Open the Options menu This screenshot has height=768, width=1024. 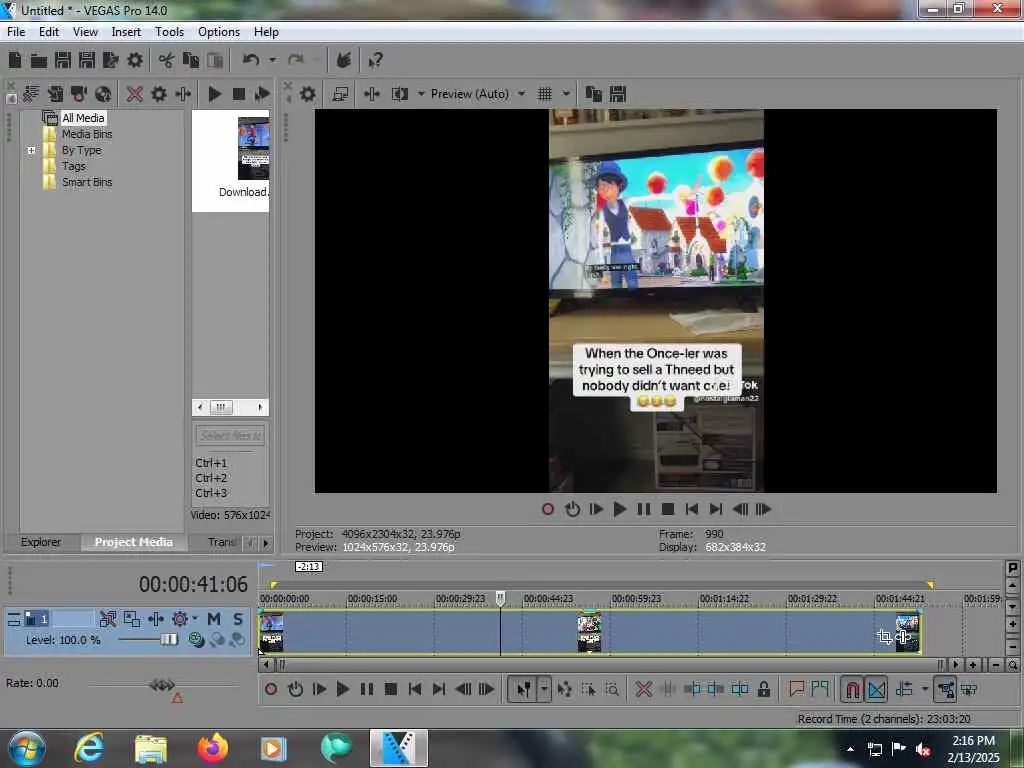pos(219,32)
